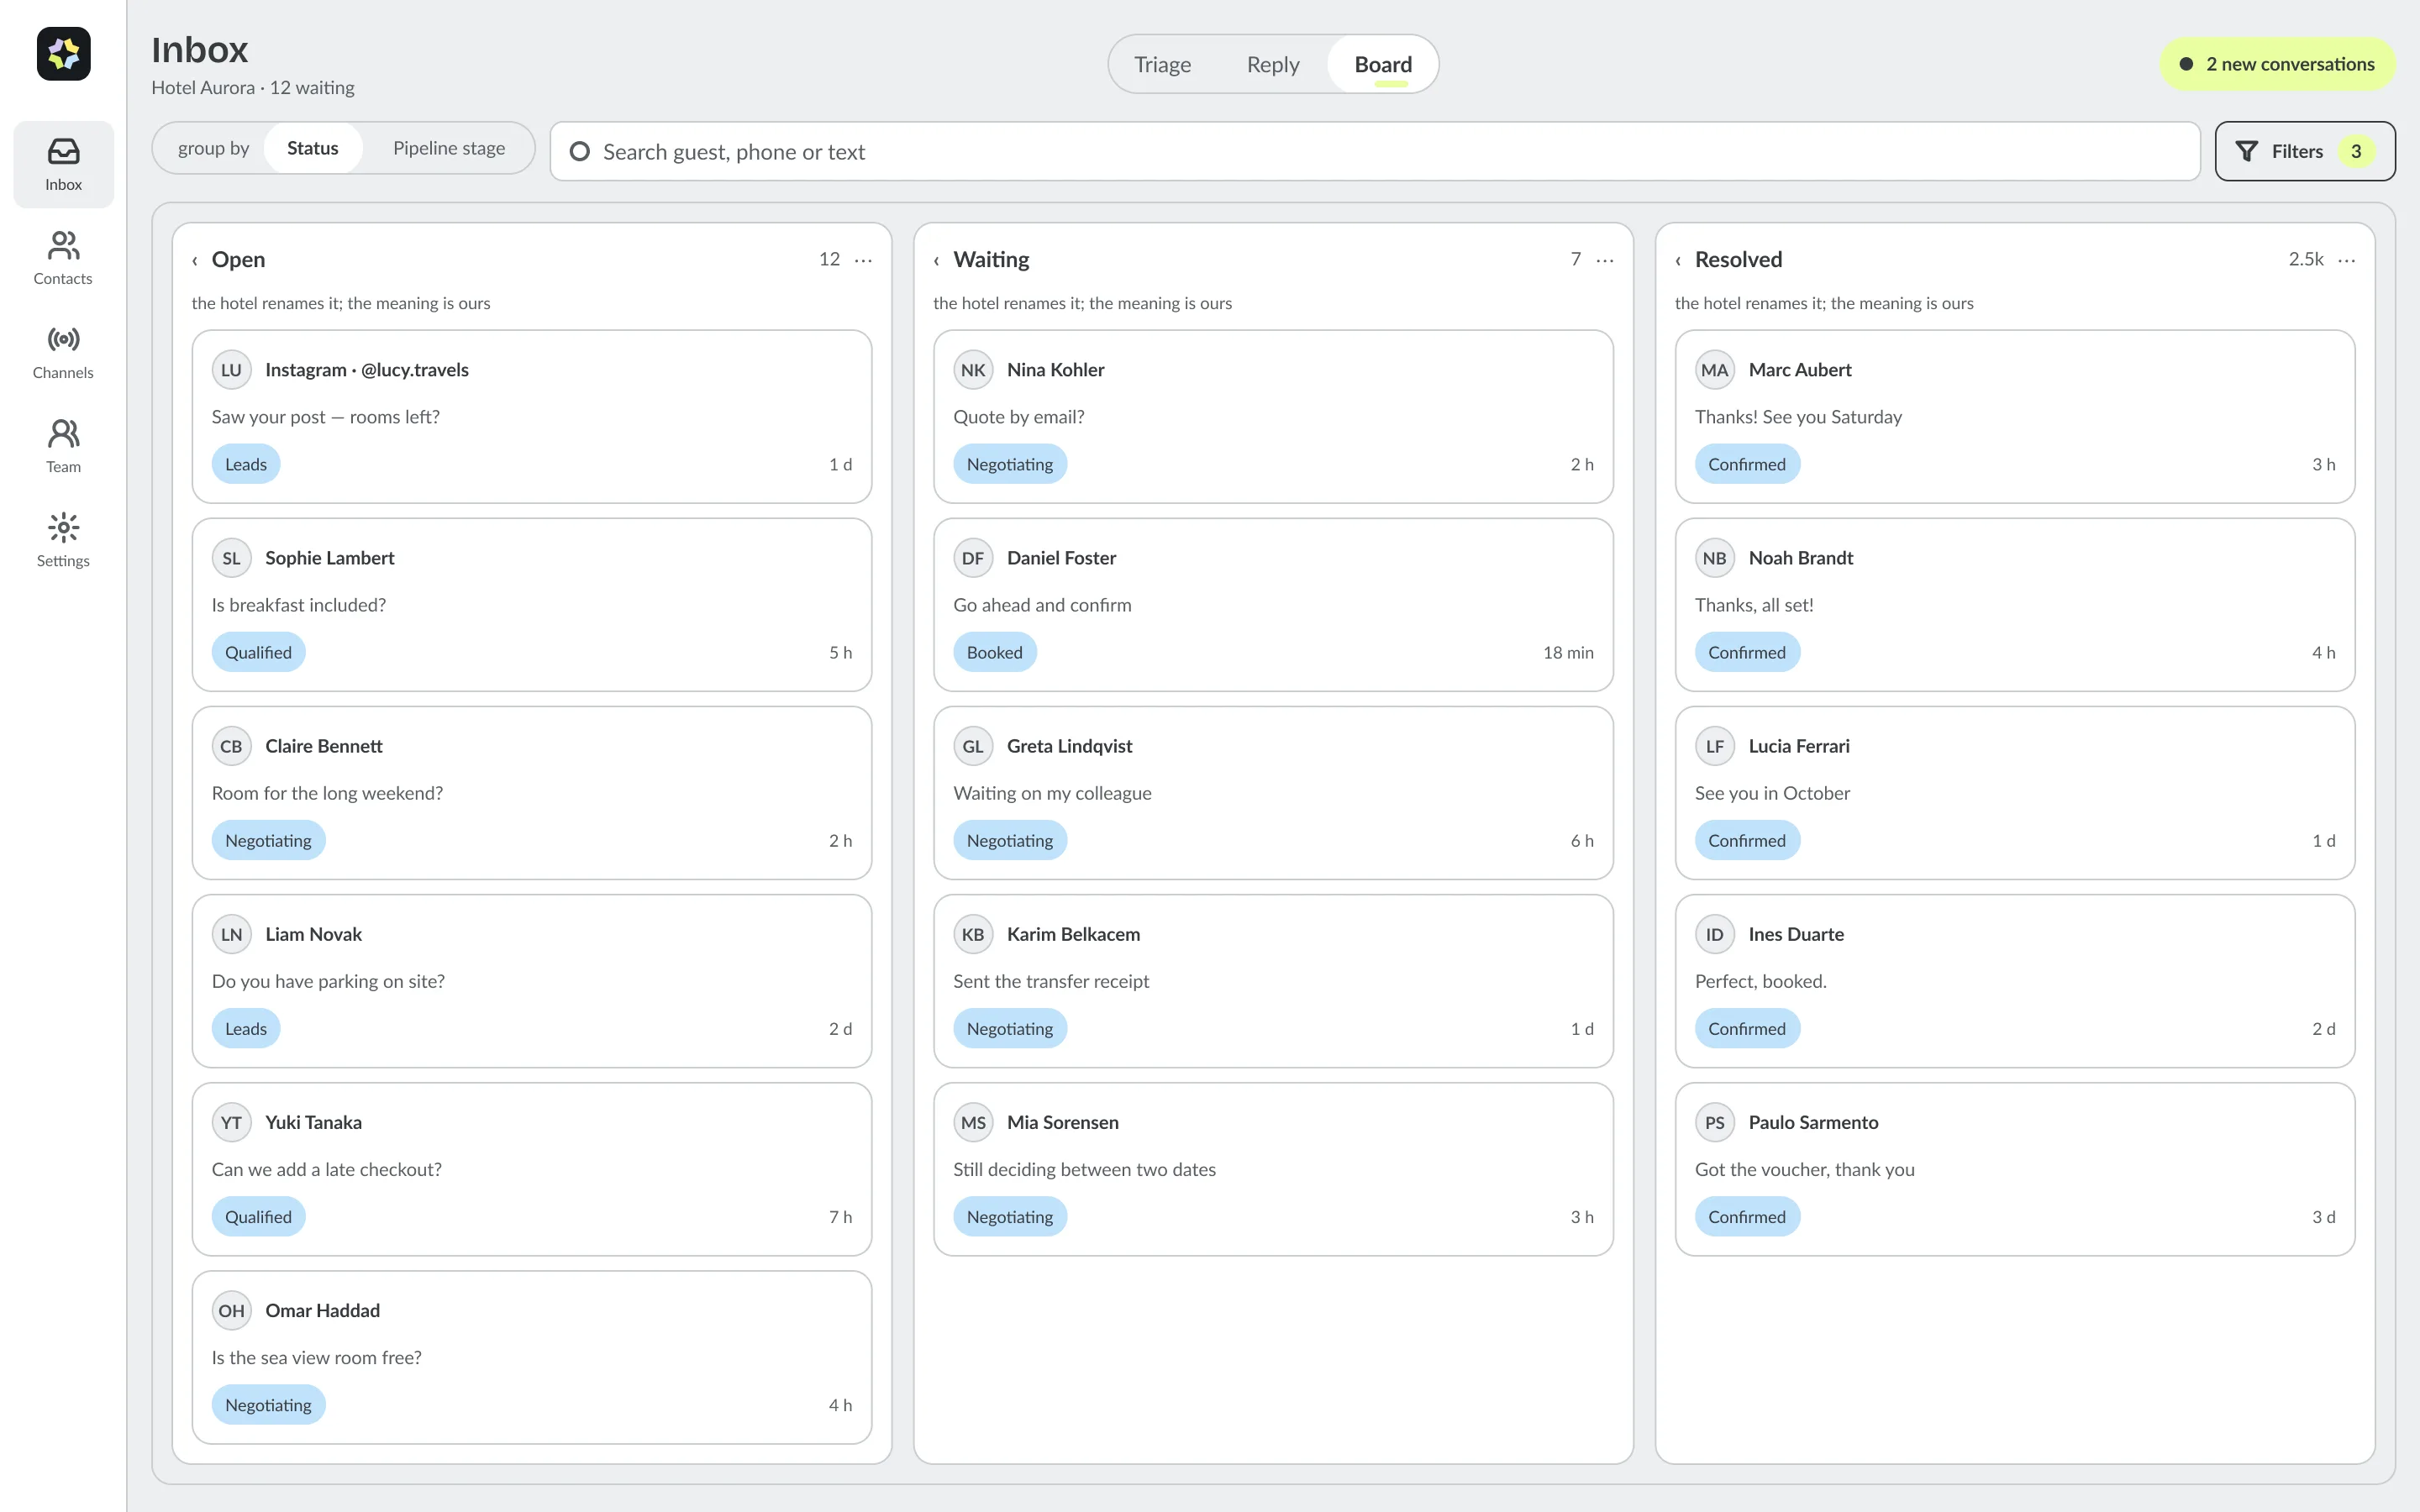Screen dimensions: 2420x1512
Task: Group board by Pipeline stage
Action: (x=449, y=148)
